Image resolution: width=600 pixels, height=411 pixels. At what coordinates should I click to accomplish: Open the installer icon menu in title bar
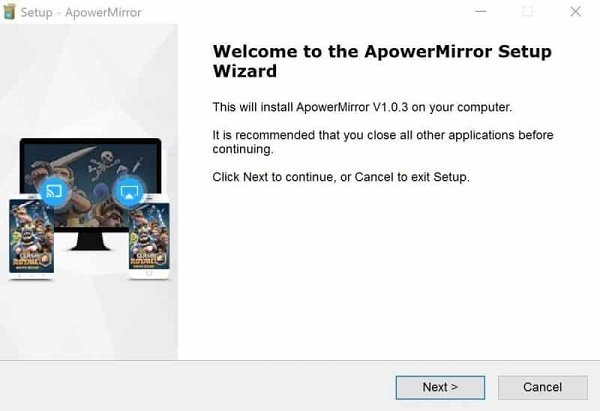click(8, 12)
